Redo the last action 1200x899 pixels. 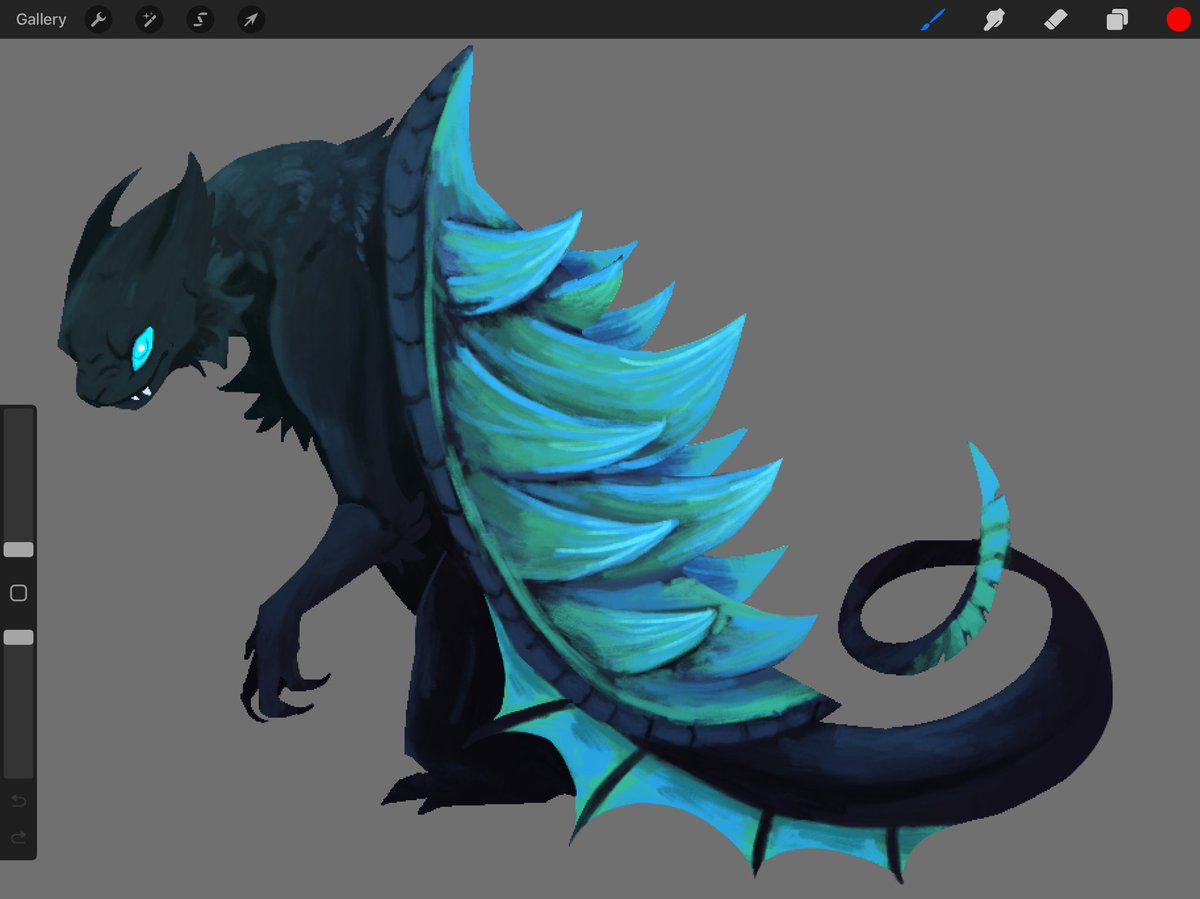tap(18, 838)
